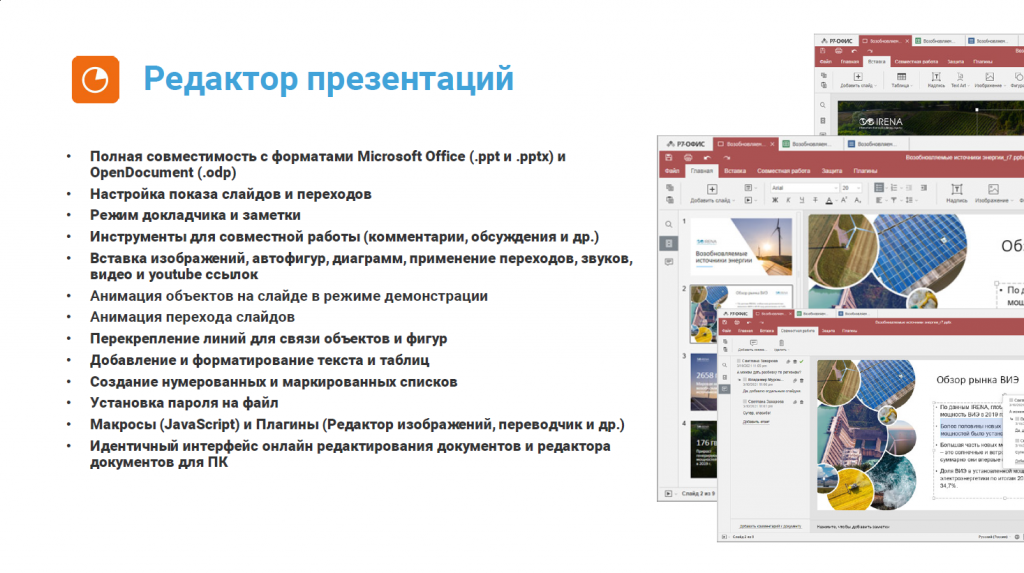The image size is (1024, 573).
Task: Click Удалить trash icon in Совместная работа window
Action: click(781, 343)
